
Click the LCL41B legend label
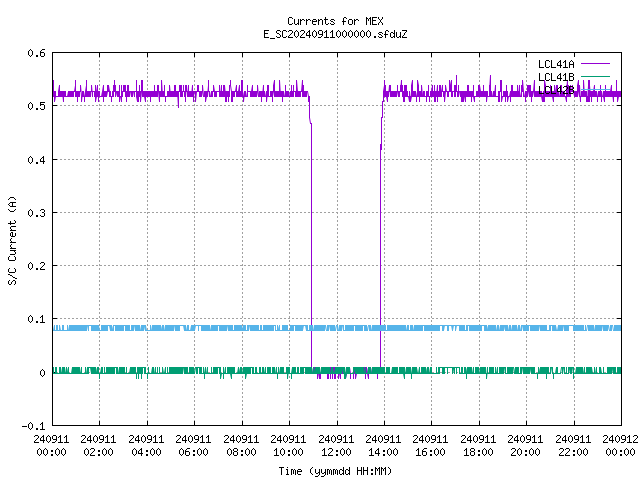point(556,77)
